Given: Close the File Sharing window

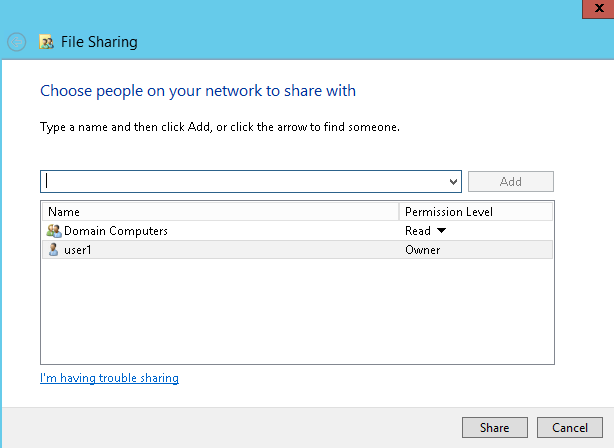Looking at the screenshot, I should click(x=598, y=9).
